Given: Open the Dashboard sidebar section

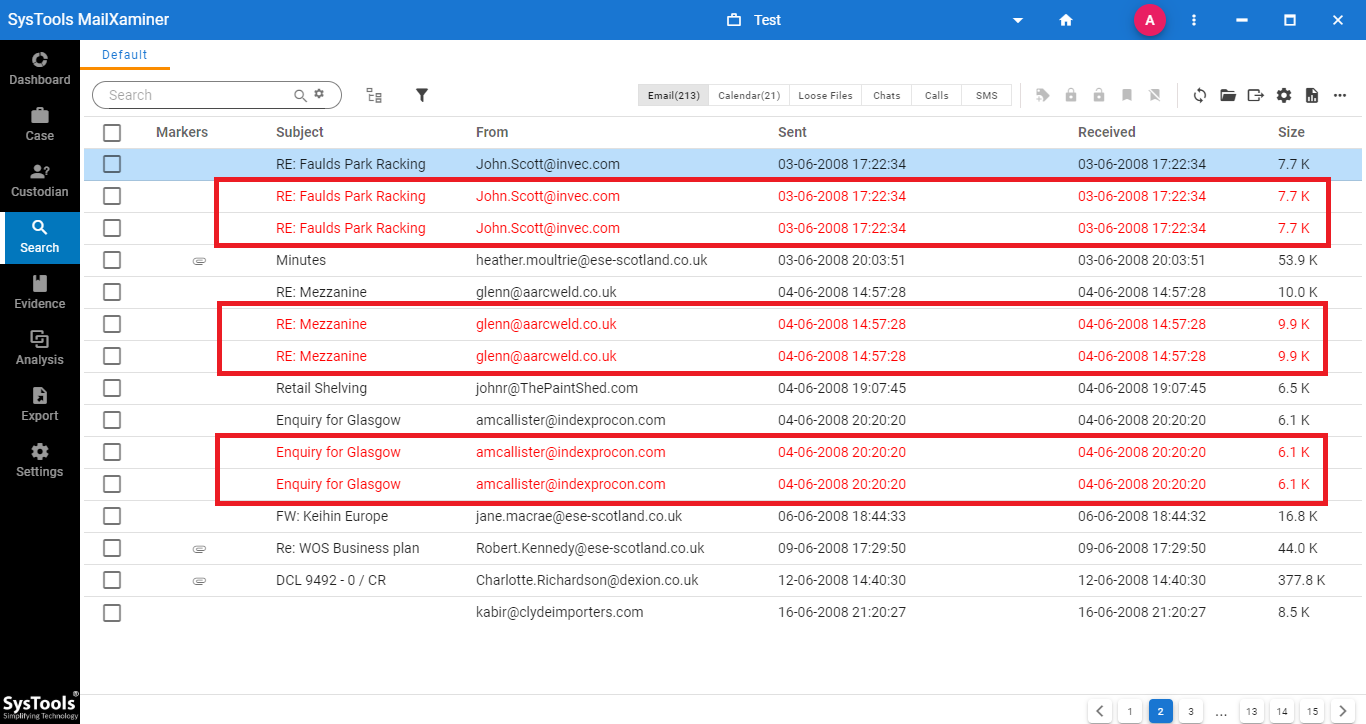Looking at the screenshot, I should point(40,69).
